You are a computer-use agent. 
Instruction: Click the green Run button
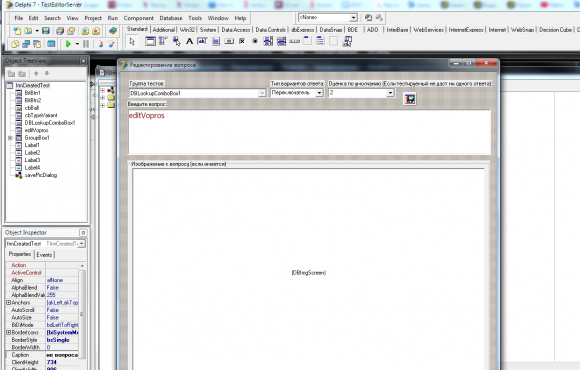68,44
